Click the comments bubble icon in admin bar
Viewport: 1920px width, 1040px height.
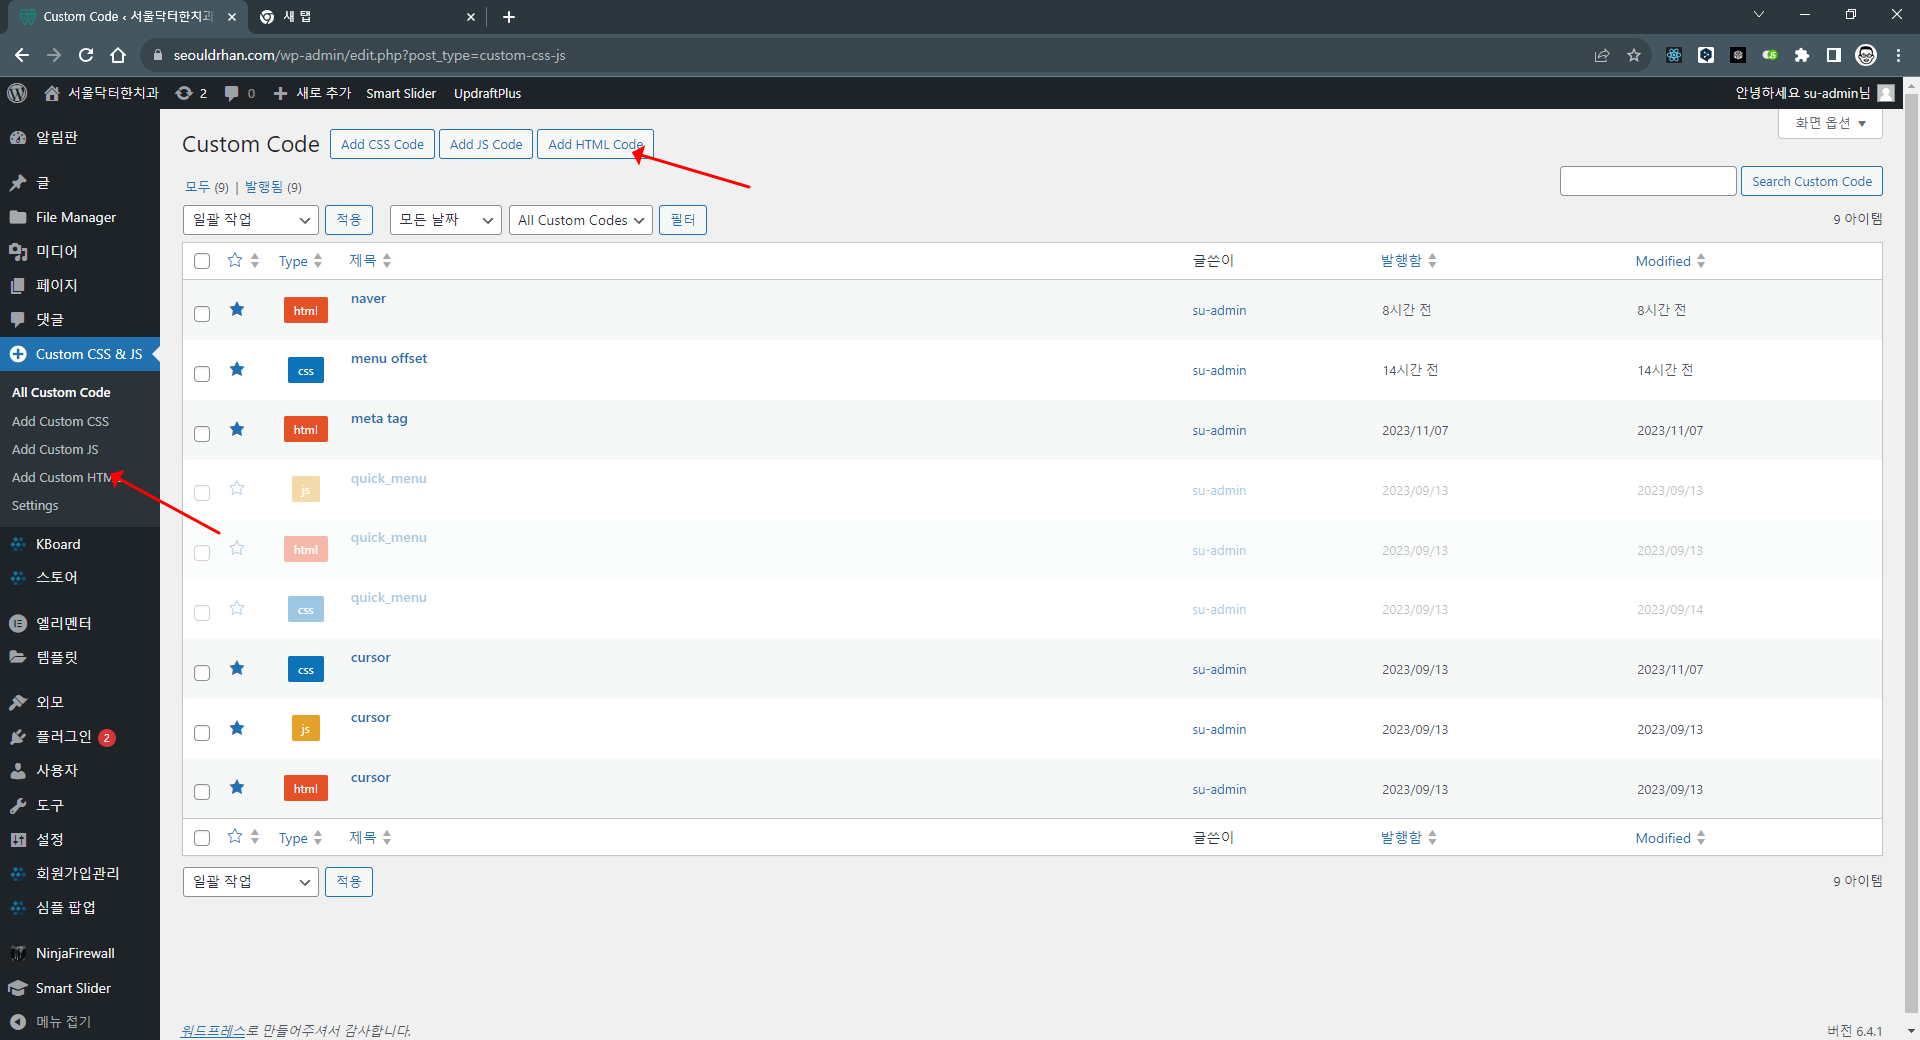[x=232, y=93]
